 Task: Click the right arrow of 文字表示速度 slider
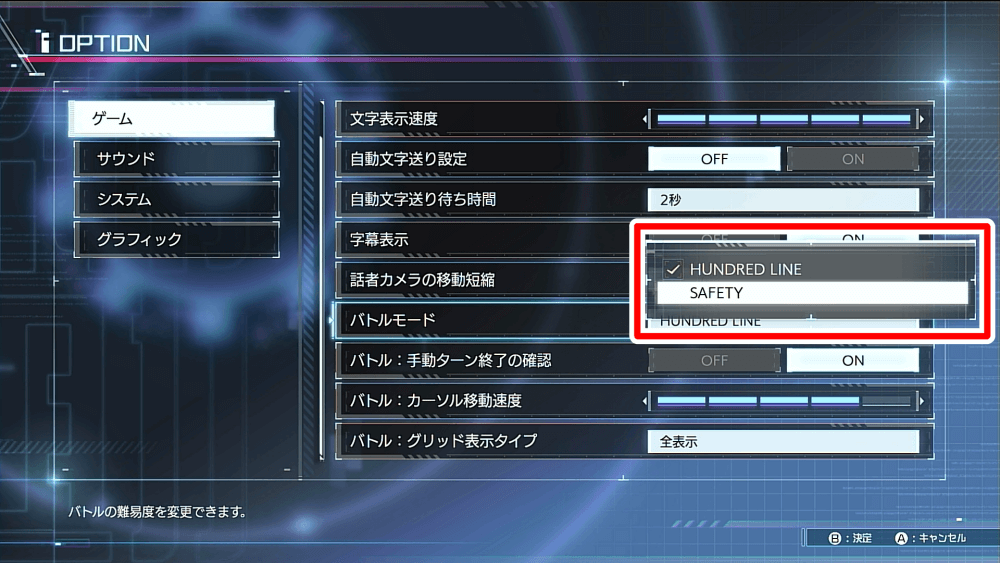click(x=922, y=119)
